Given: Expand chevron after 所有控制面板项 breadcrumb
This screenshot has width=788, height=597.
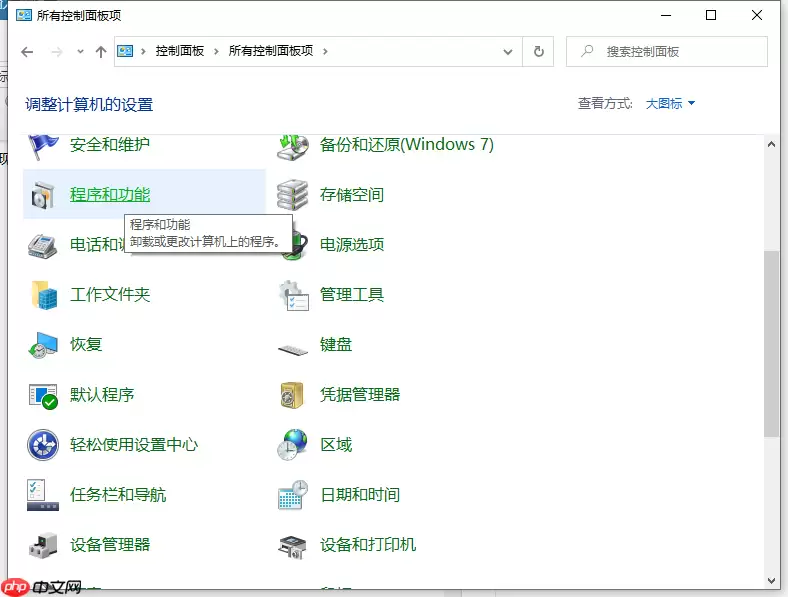Looking at the screenshot, I should tap(325, 51).
